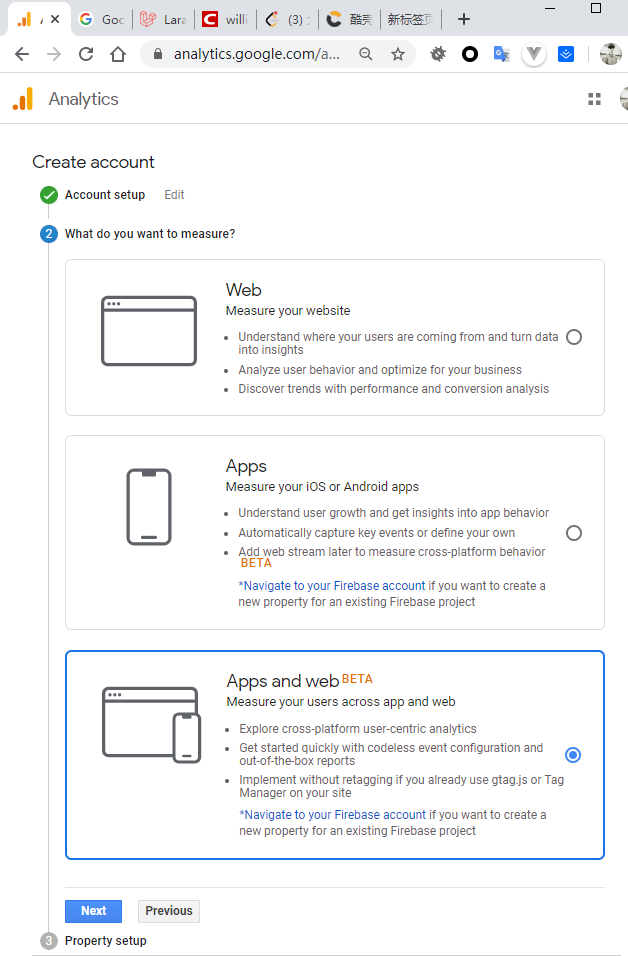This screenshot has width=628, height=956.
Task: Select the Web measurement radio button
Action: (573, 337)
